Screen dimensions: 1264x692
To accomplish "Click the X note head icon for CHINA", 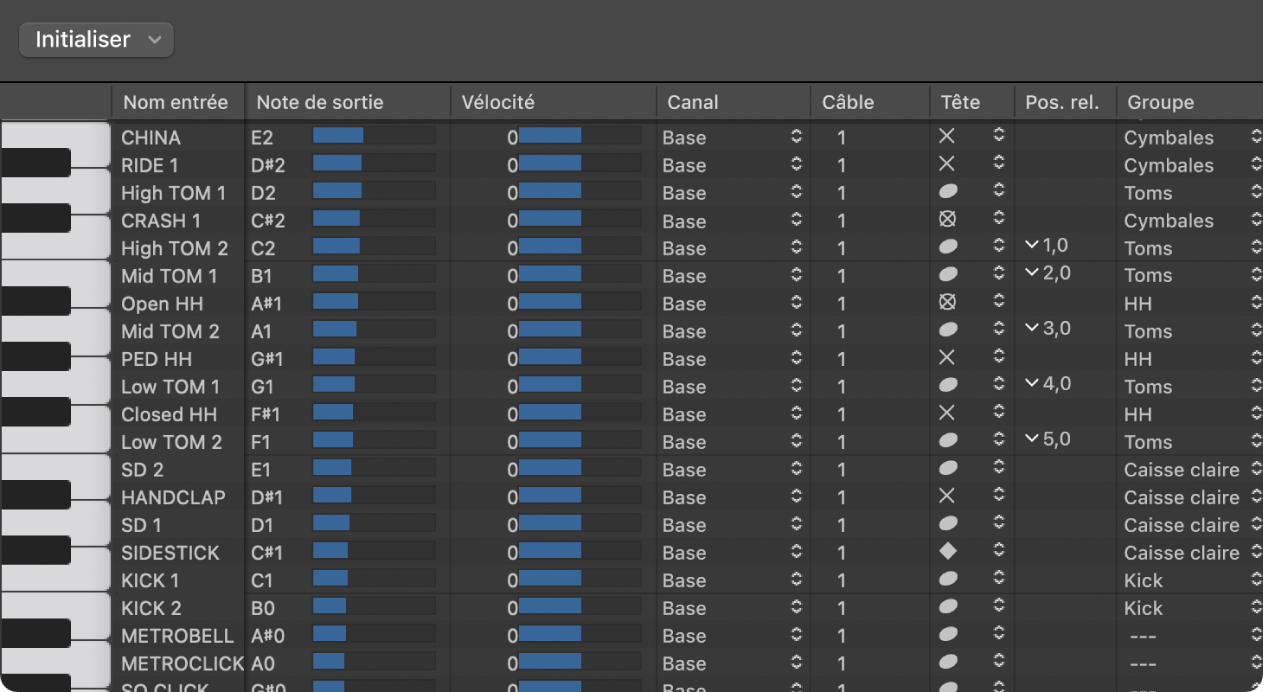I will [x=947, y=137].
